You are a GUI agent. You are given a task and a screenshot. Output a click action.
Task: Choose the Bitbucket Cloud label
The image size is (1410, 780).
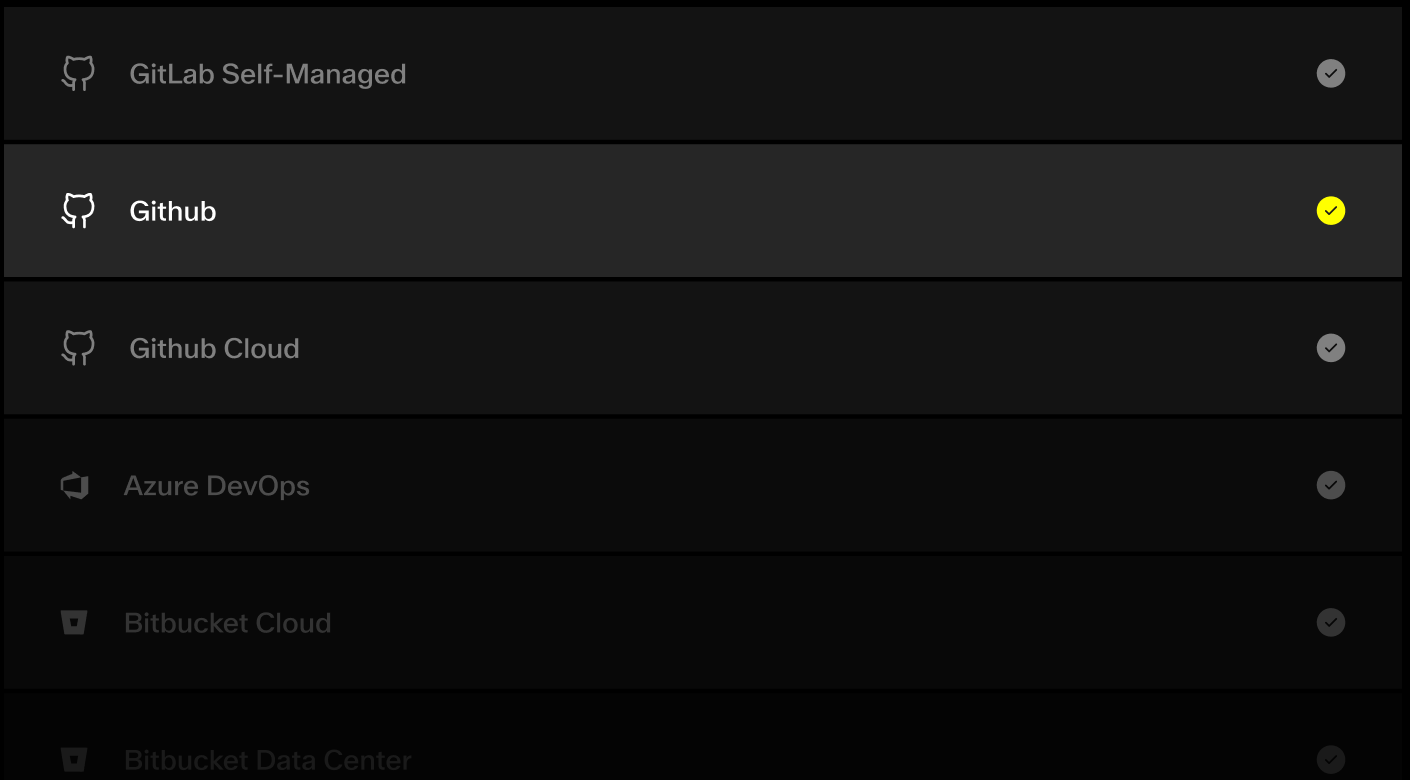coord(227,623)
